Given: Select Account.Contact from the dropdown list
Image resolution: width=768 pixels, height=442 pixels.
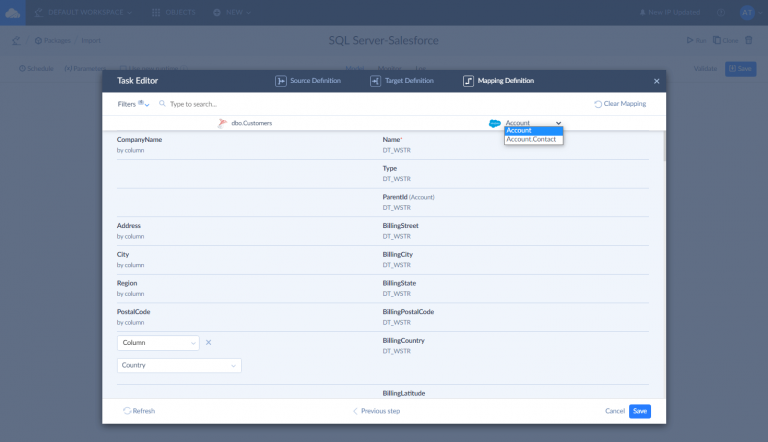Looking at the screenshot, I should click(532, 139).
